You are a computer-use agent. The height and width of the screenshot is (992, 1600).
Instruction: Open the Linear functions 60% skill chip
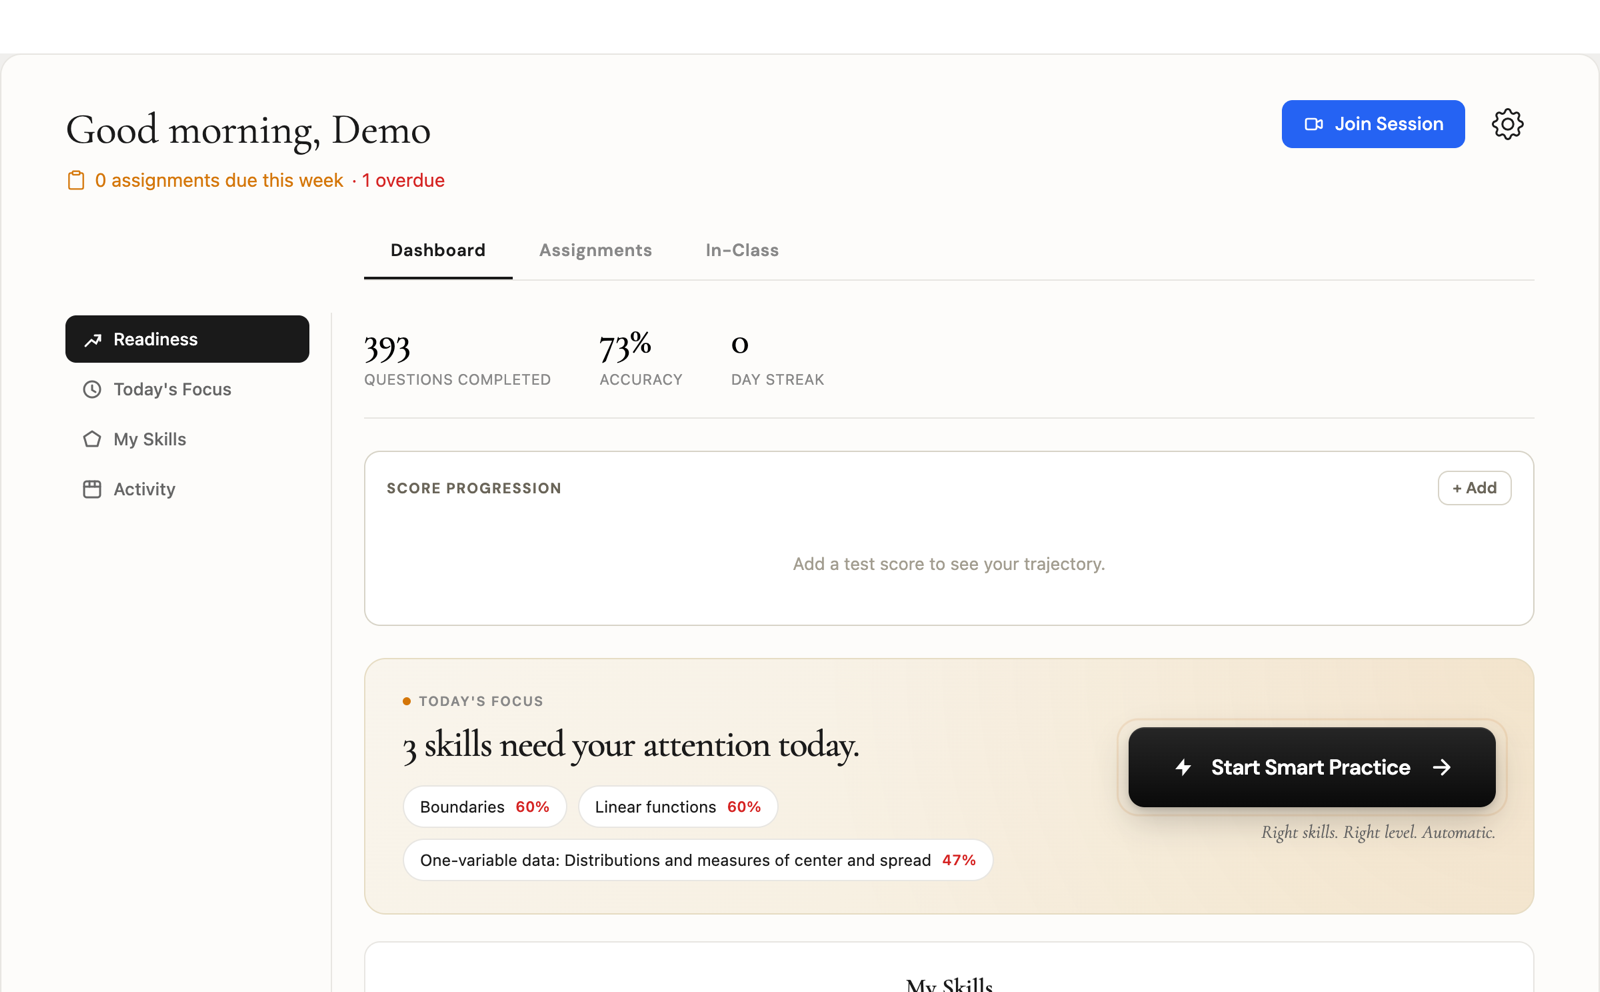(678, 807)
